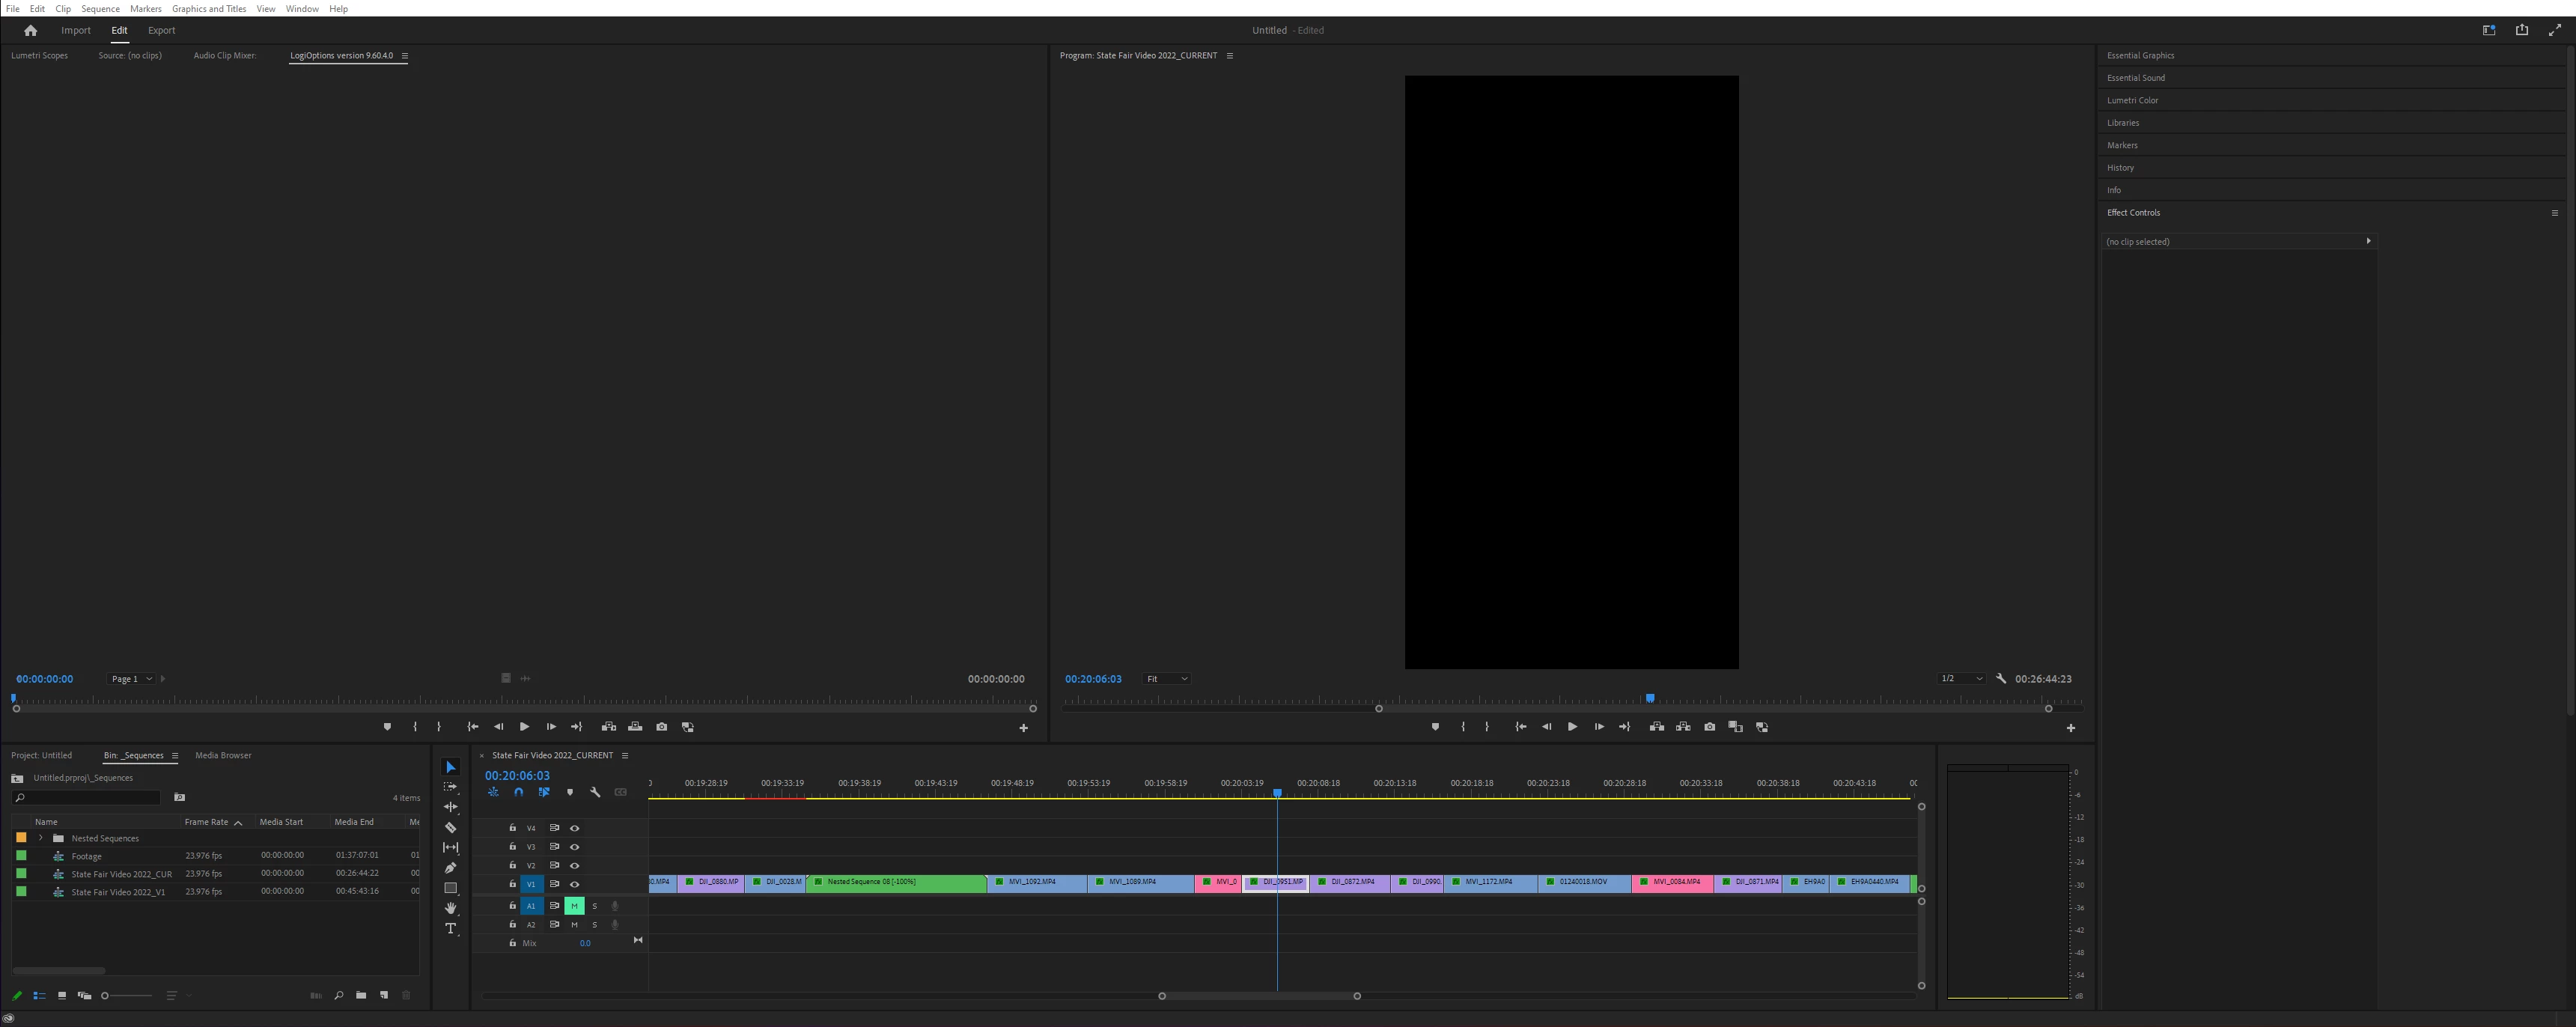The height and width of the screenshot is (1027, 2576).
Task: Expand the Nested Sequences bin
Action: (x=40, y=838)
